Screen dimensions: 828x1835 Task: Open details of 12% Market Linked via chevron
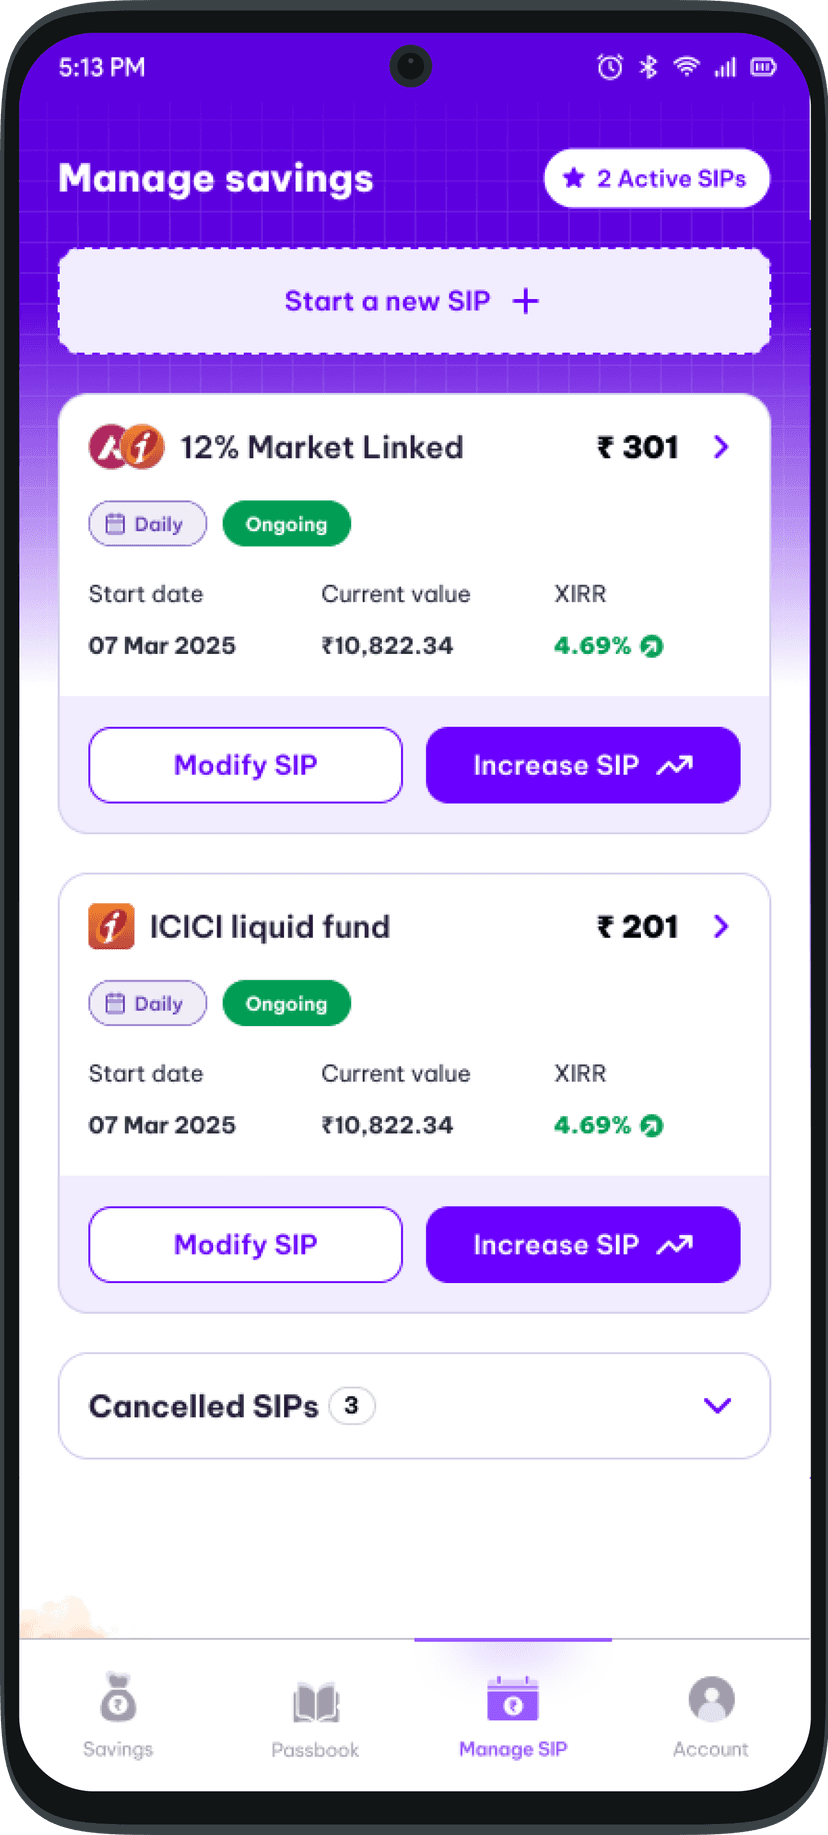coord(721,447)
